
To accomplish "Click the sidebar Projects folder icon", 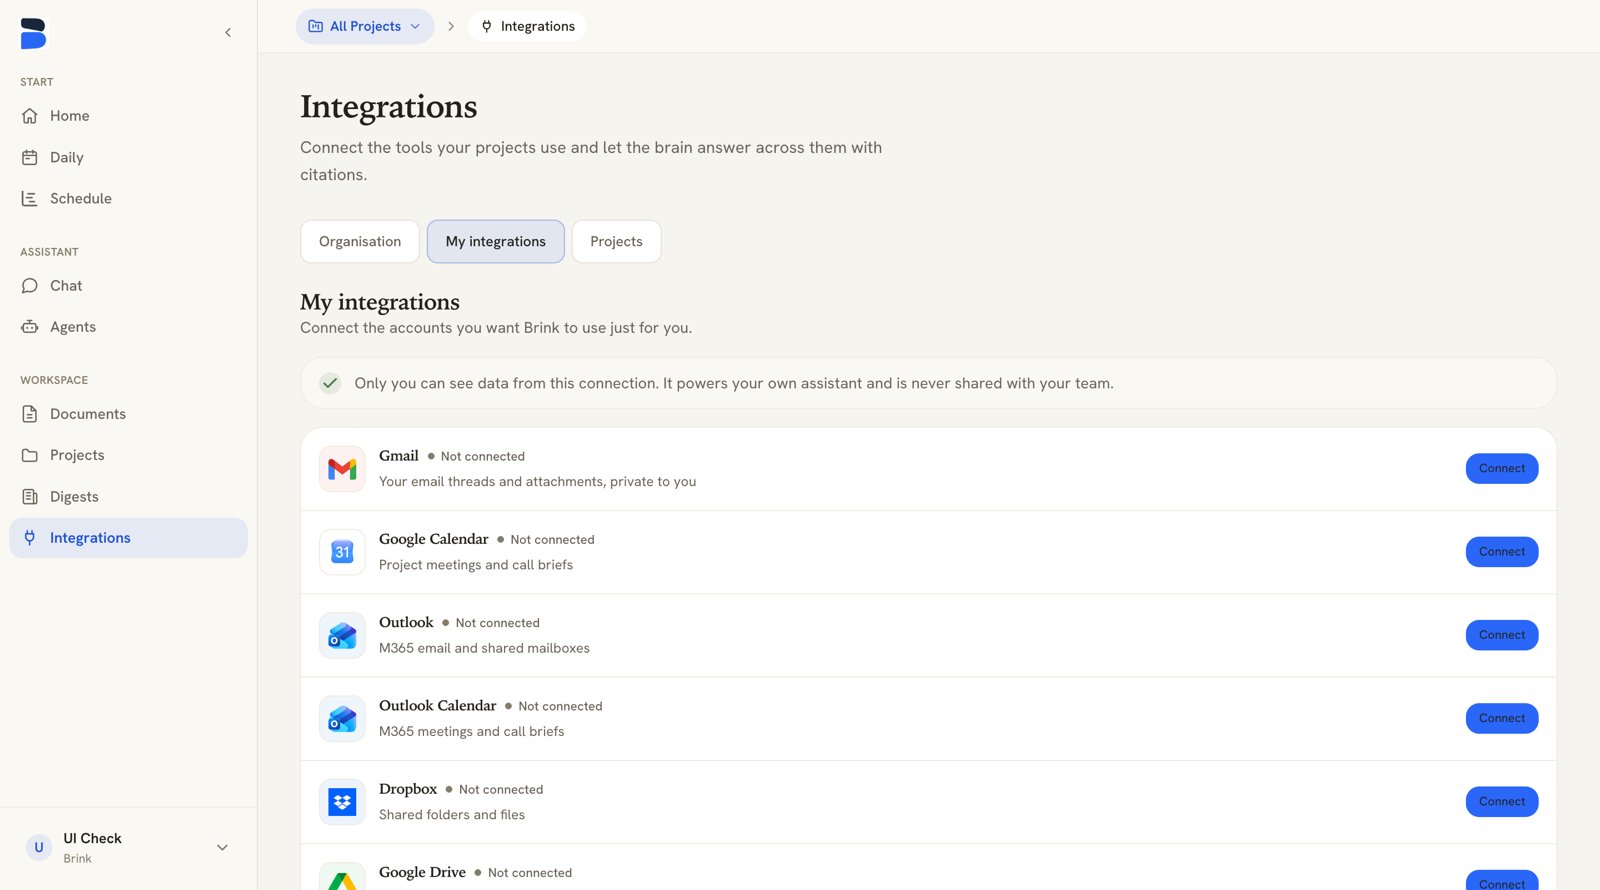I will (30, 455).
